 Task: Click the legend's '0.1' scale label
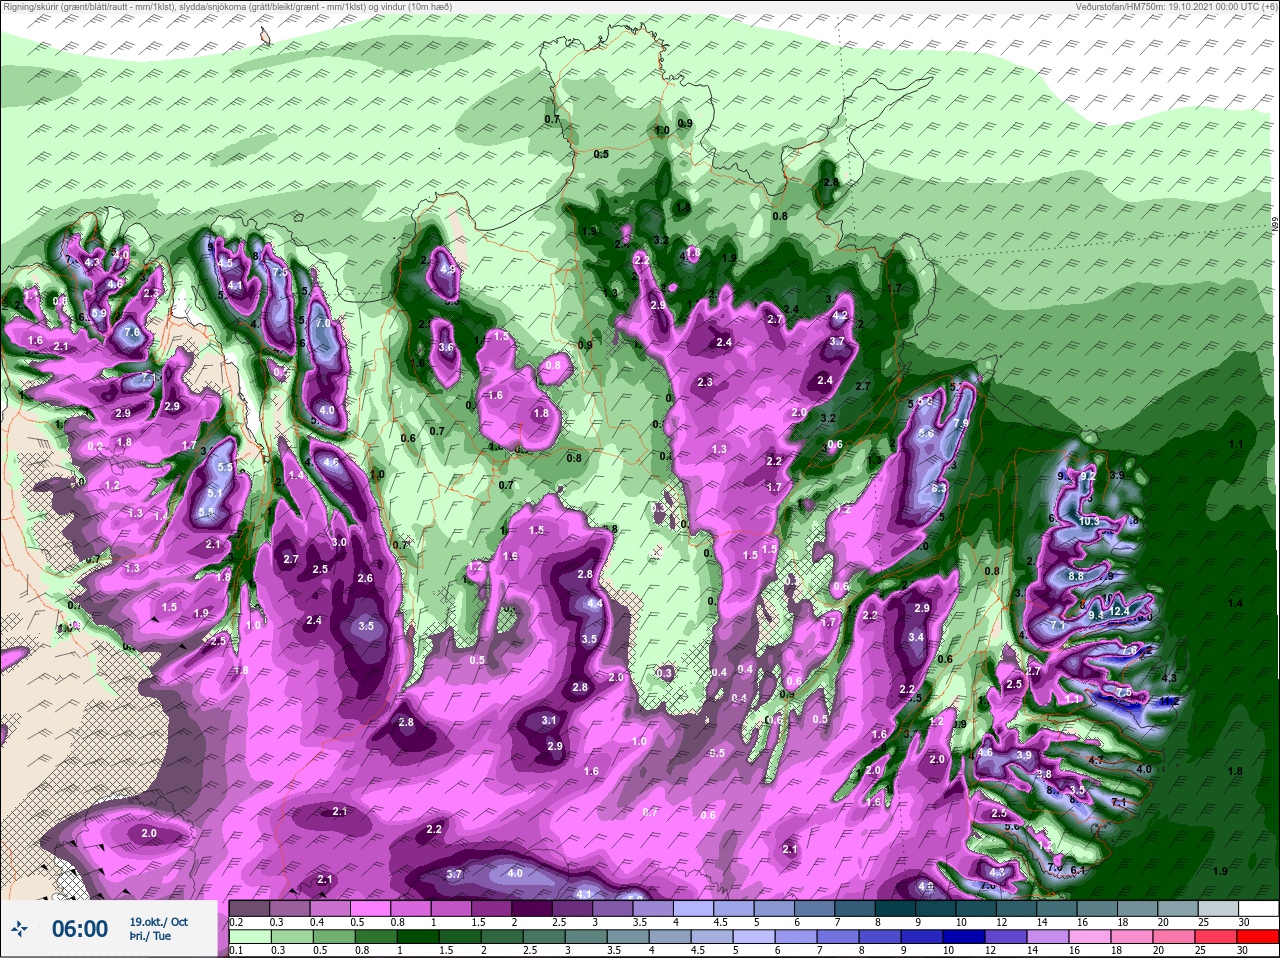[x=237, y=950]
